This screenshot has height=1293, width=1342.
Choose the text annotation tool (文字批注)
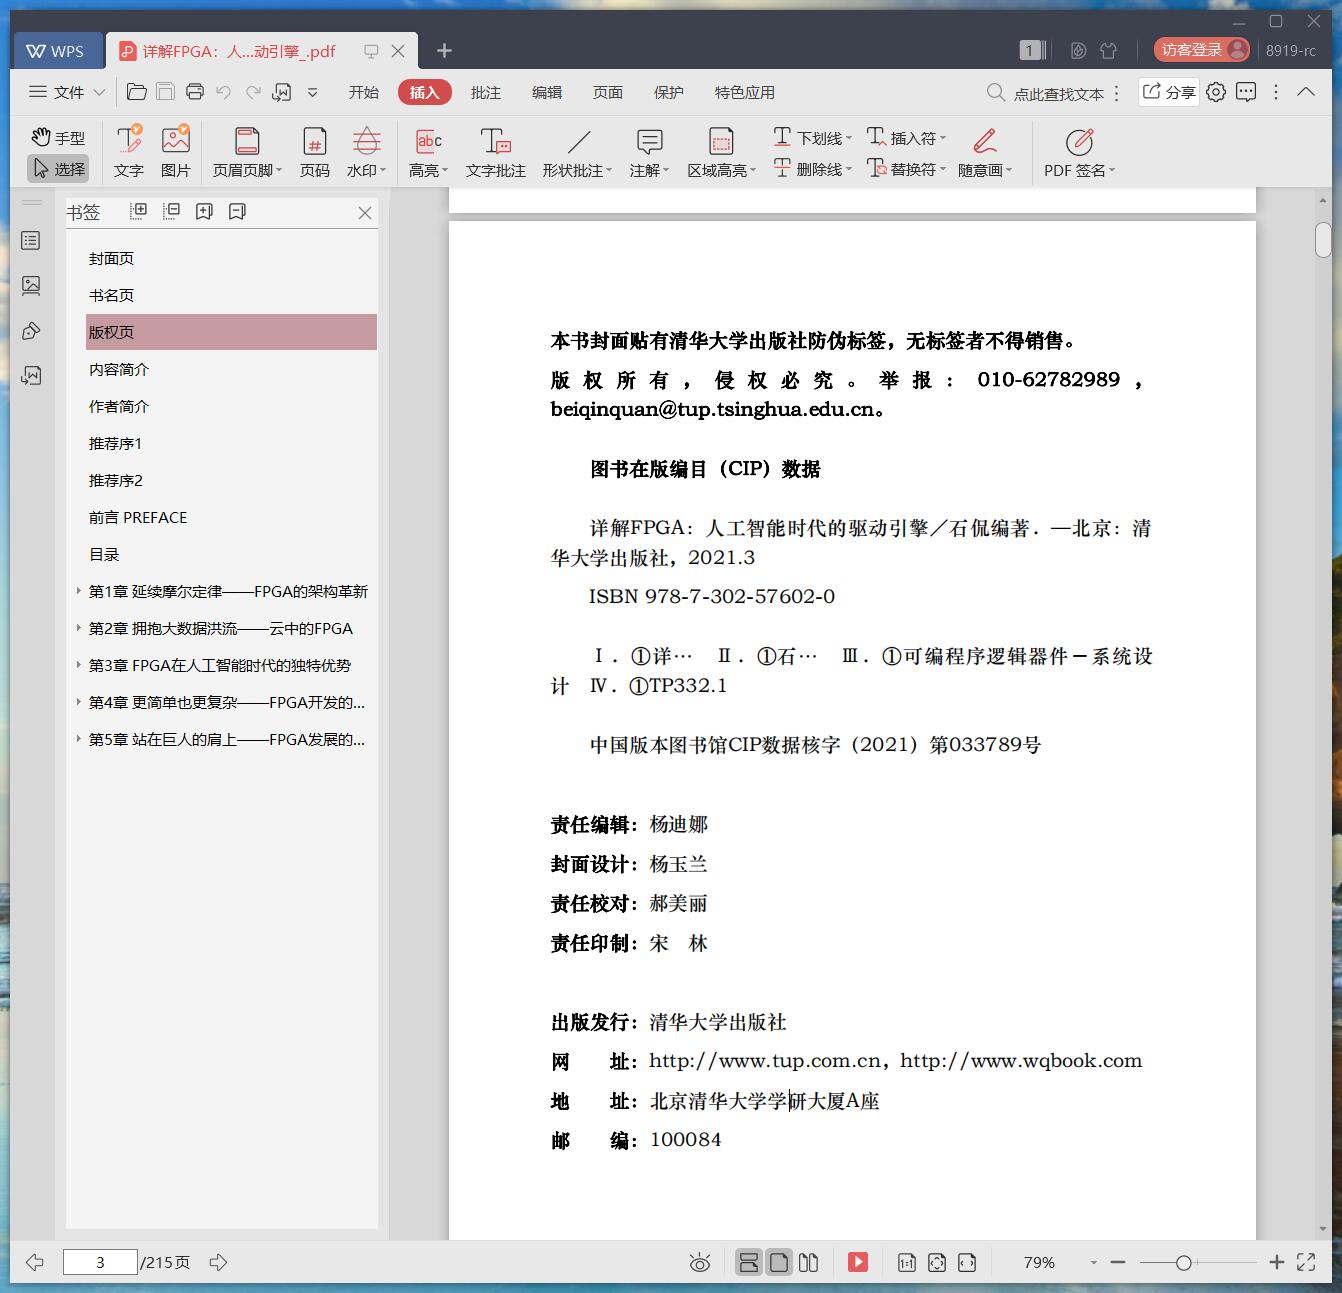point(496,152)
